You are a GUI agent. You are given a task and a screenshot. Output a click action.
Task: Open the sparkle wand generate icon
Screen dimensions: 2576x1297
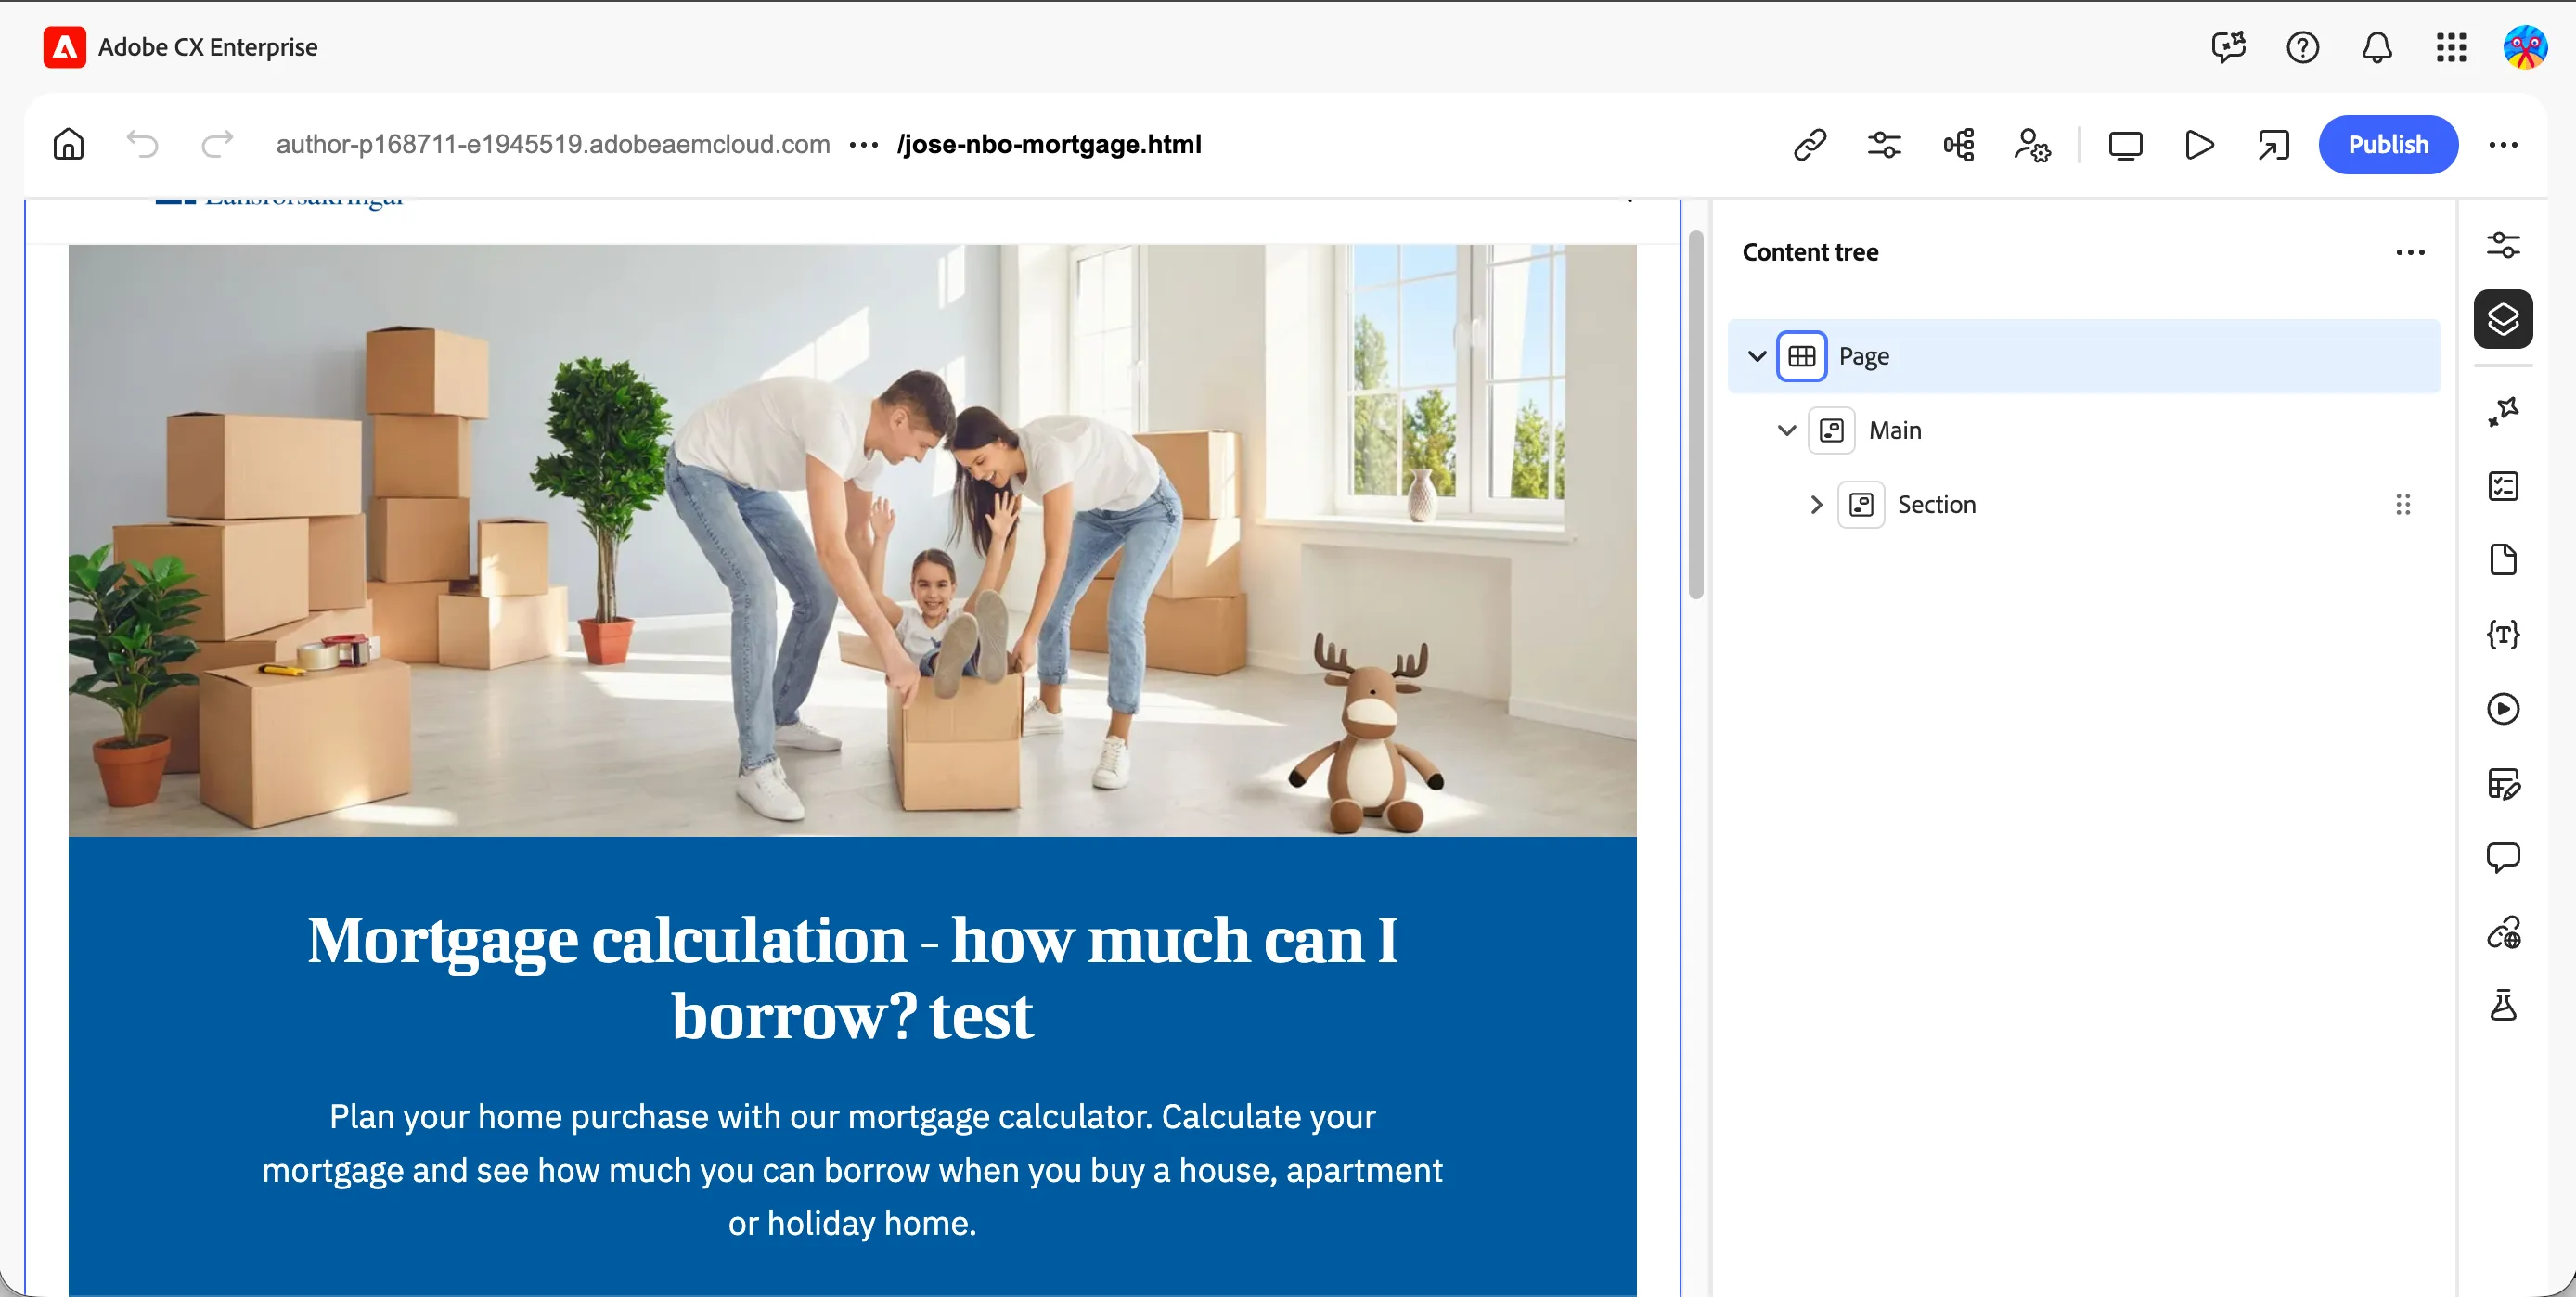pyautogui.click(x=2503, y=411)
